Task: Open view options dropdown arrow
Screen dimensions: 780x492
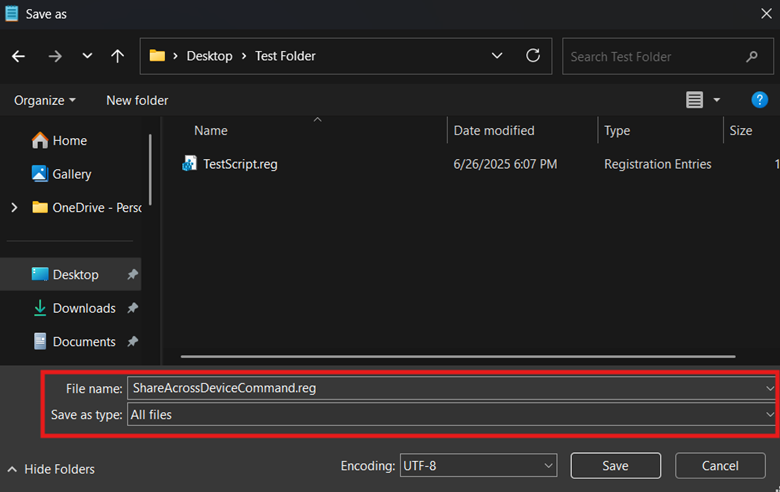Action: coord(716,100)
